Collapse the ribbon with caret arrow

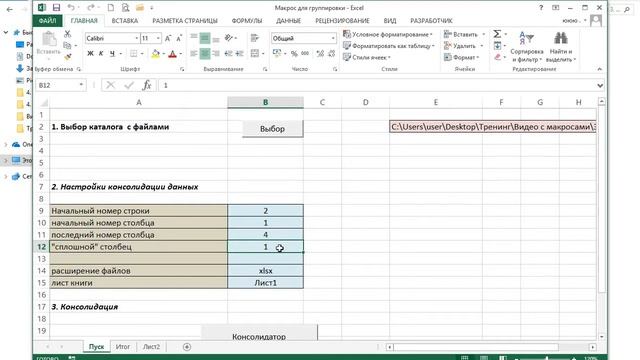pos(599,69)
